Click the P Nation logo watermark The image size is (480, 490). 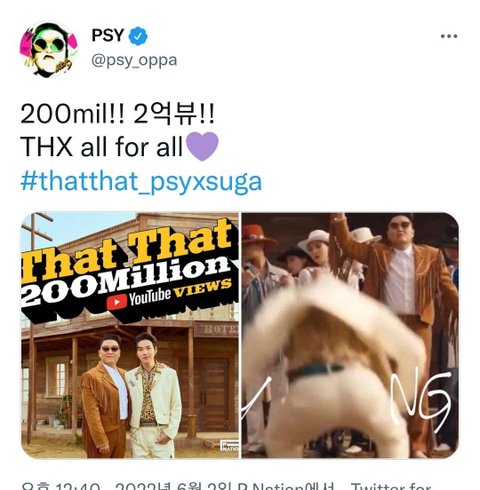(230, 446)
